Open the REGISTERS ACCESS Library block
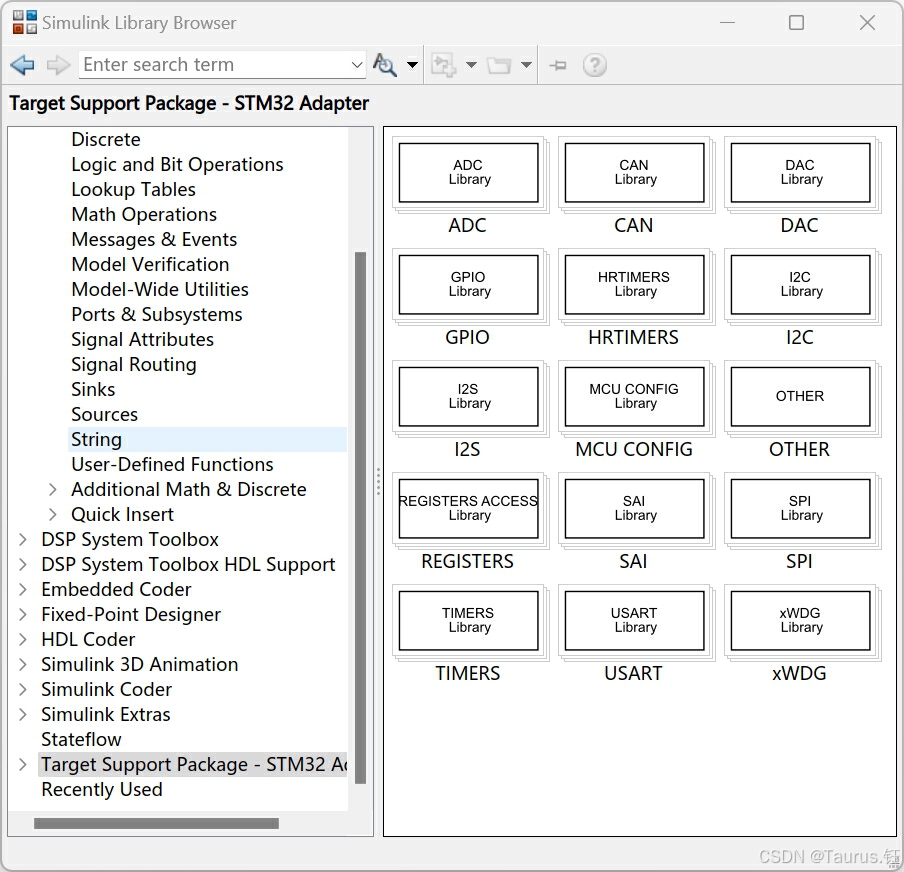This screenshot has height=872, width=904. pyautogui.click(x=468, y=508)
